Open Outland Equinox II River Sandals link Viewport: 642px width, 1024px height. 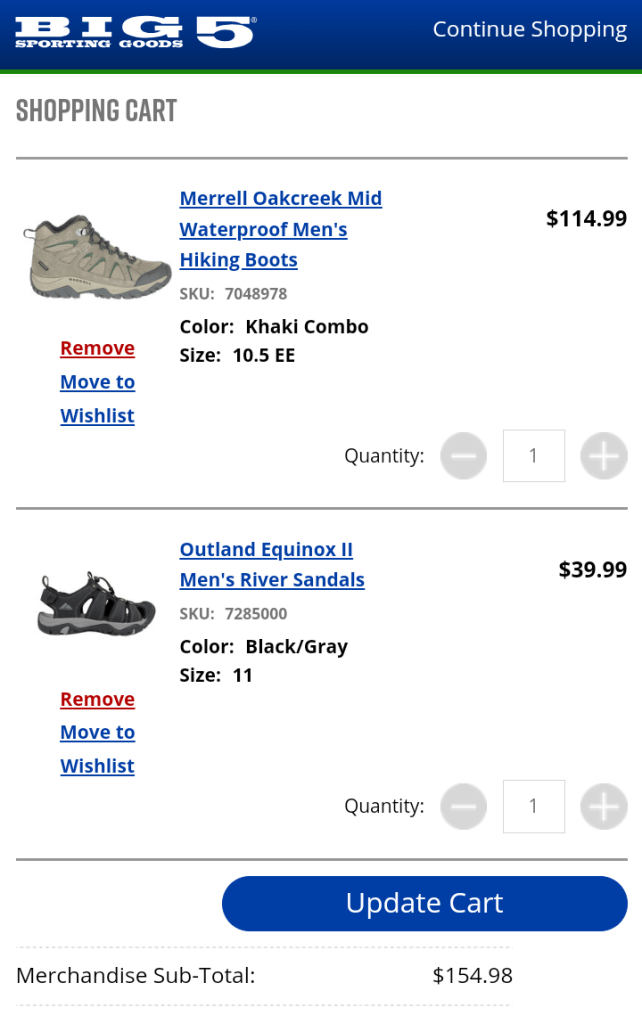click(x=271, y=565)
